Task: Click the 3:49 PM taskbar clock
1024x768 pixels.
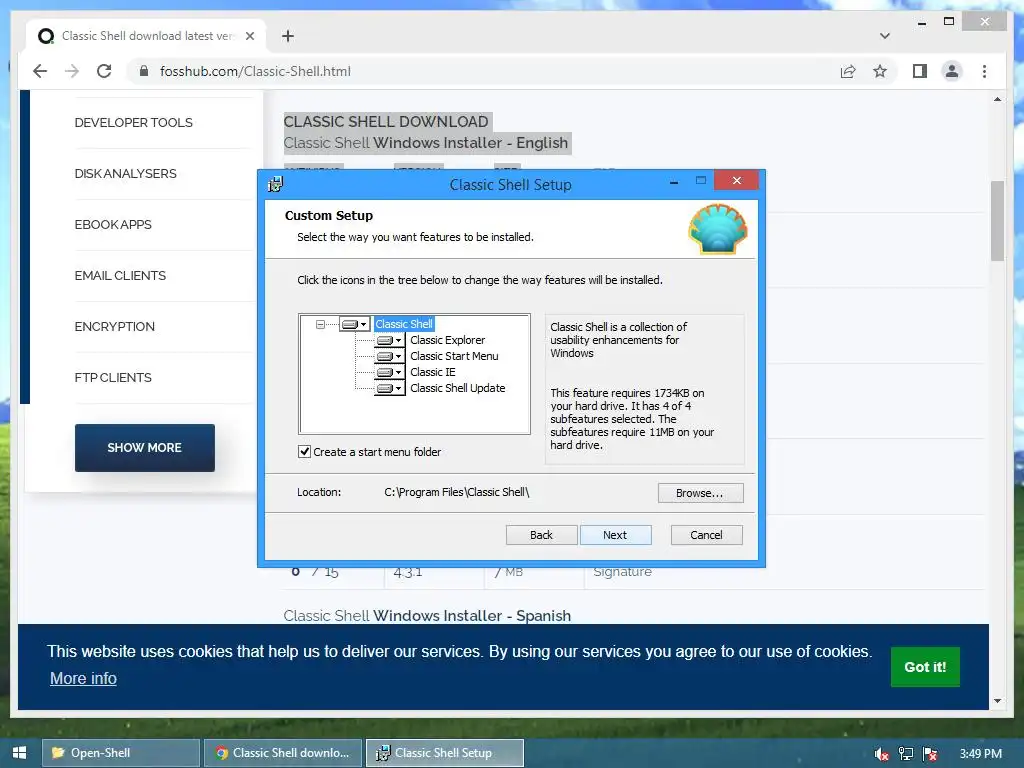Action: pos(980,754)
